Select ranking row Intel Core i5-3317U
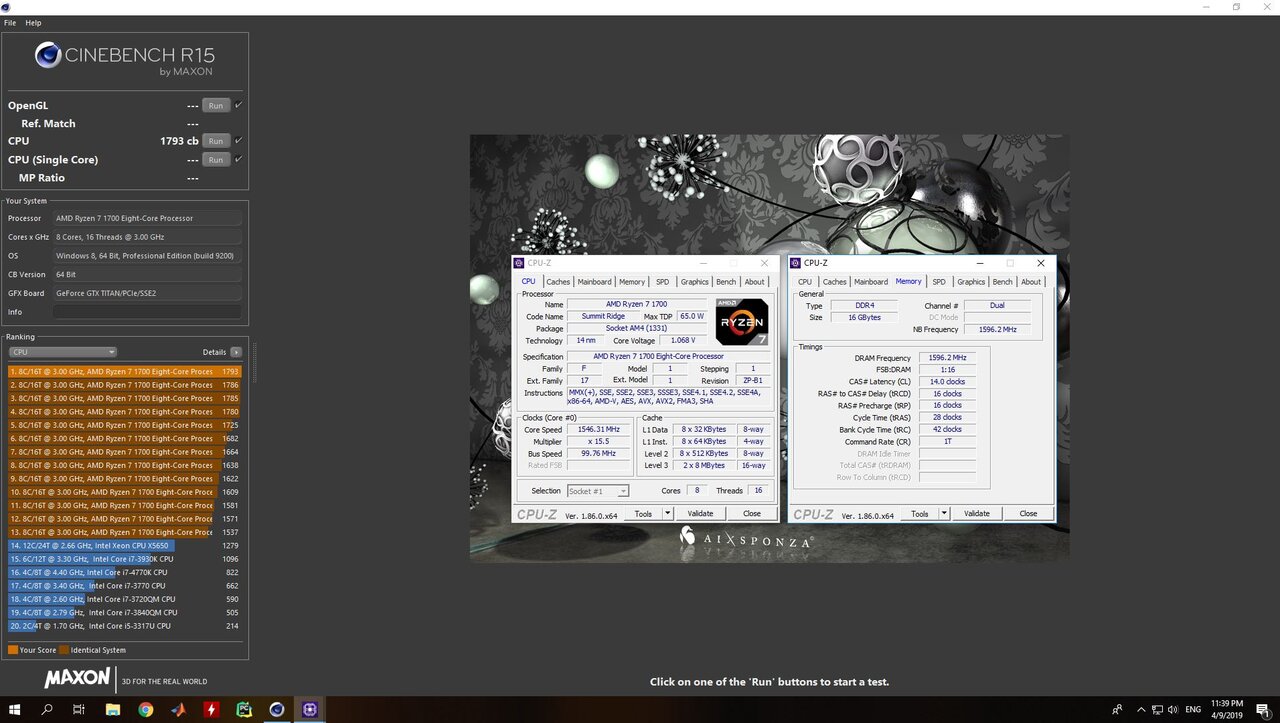Image resolution: width=1280 pixels, height=723 pixels. click(125, 626)
